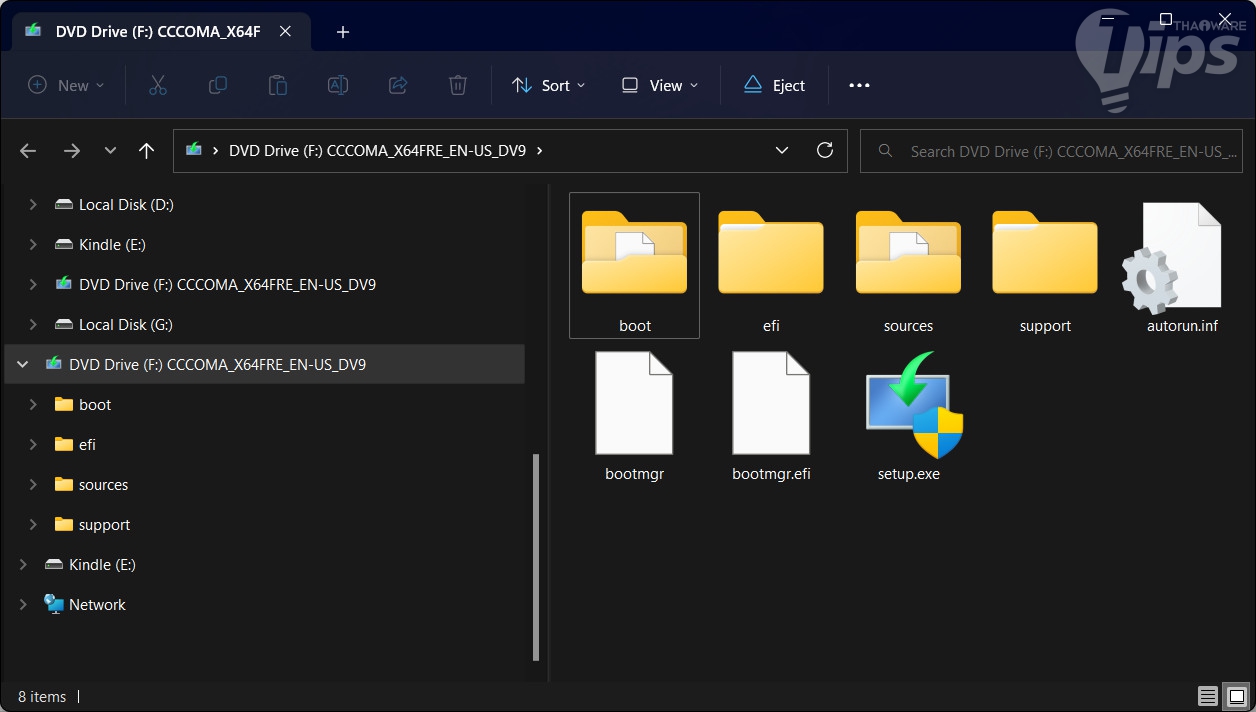Add a new File Explorer tab

(343, 32)
